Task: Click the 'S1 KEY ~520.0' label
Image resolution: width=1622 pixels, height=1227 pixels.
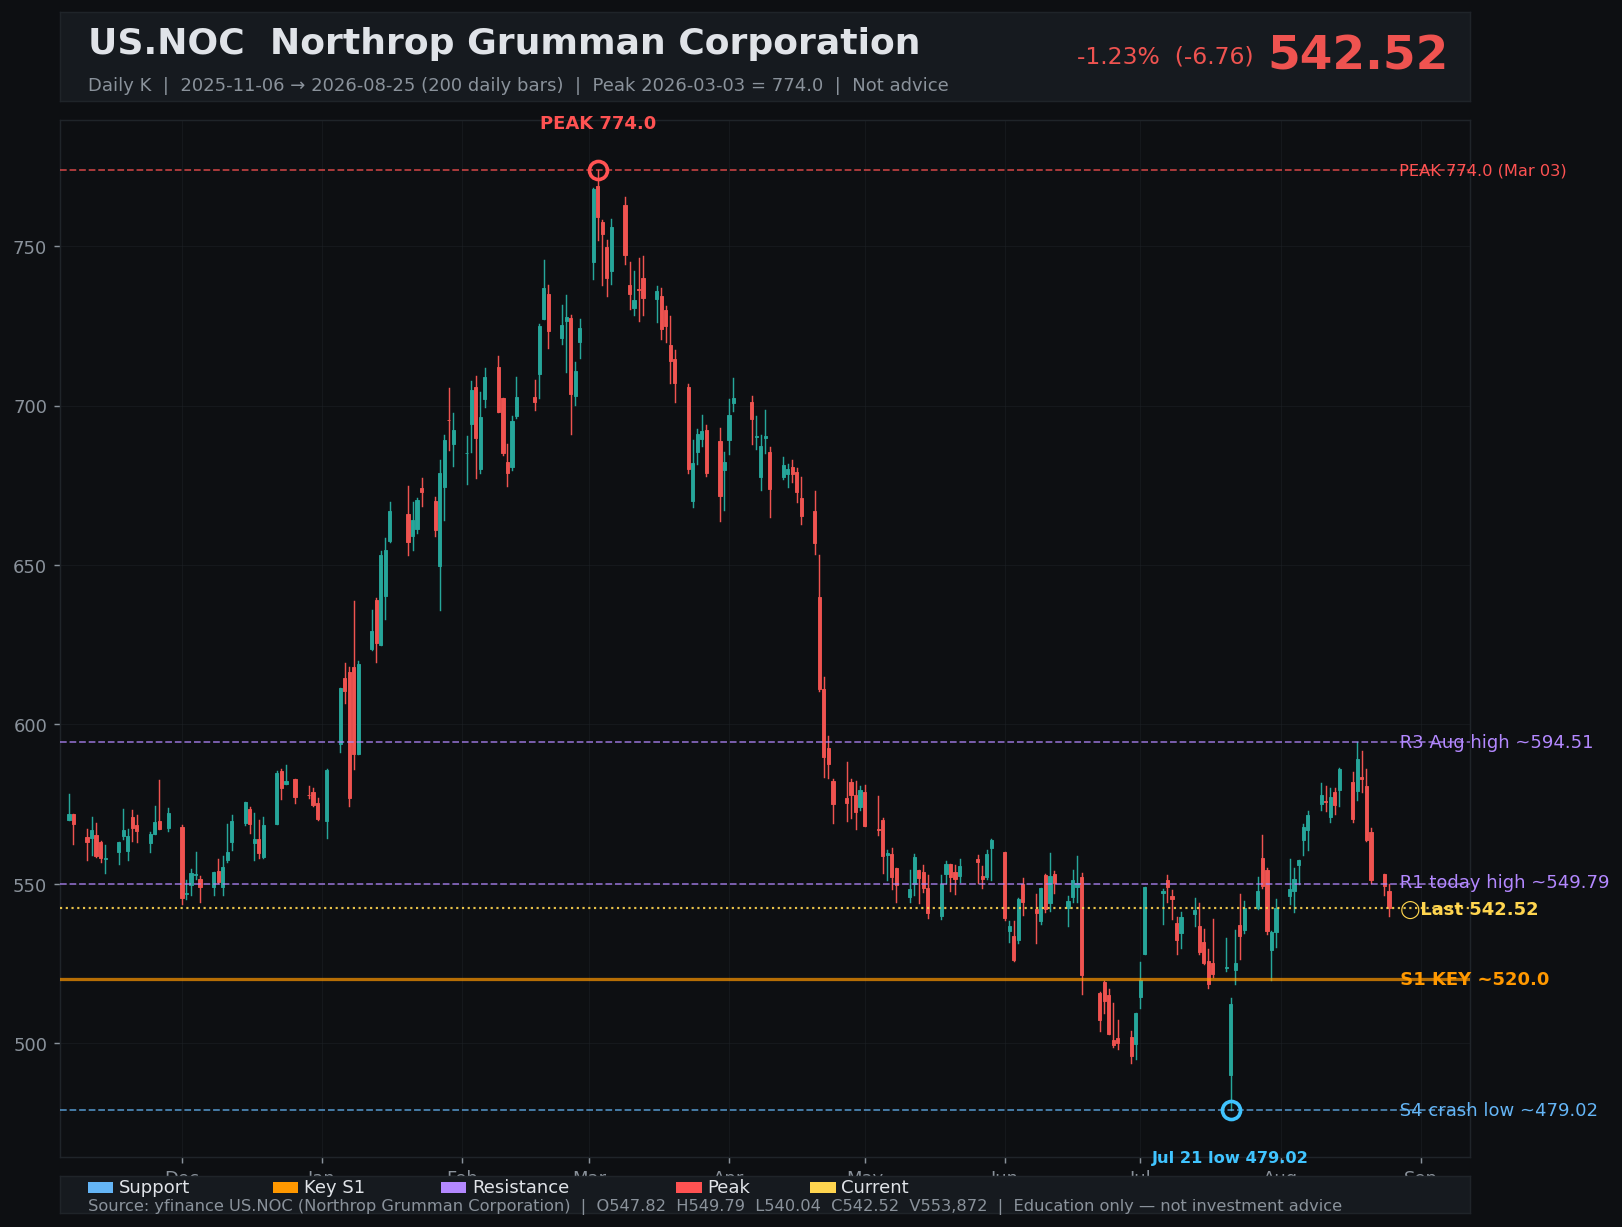Action: tap(1474, 979)
